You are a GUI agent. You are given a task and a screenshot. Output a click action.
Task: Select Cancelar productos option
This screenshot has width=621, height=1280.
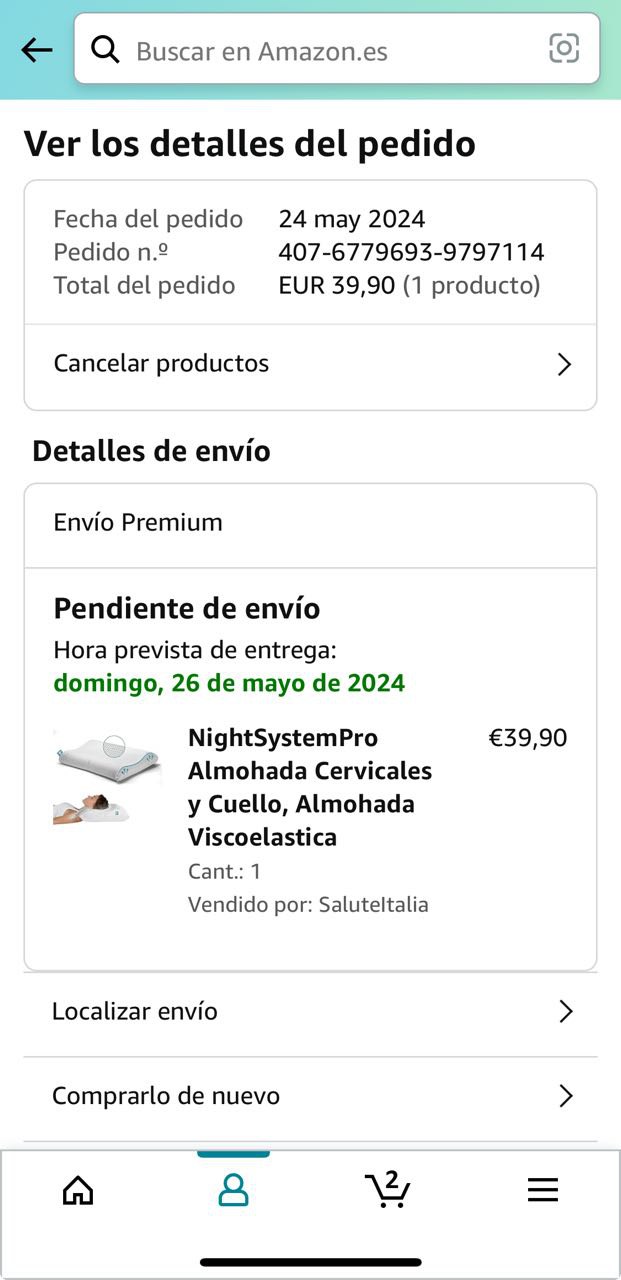[162, 363]
